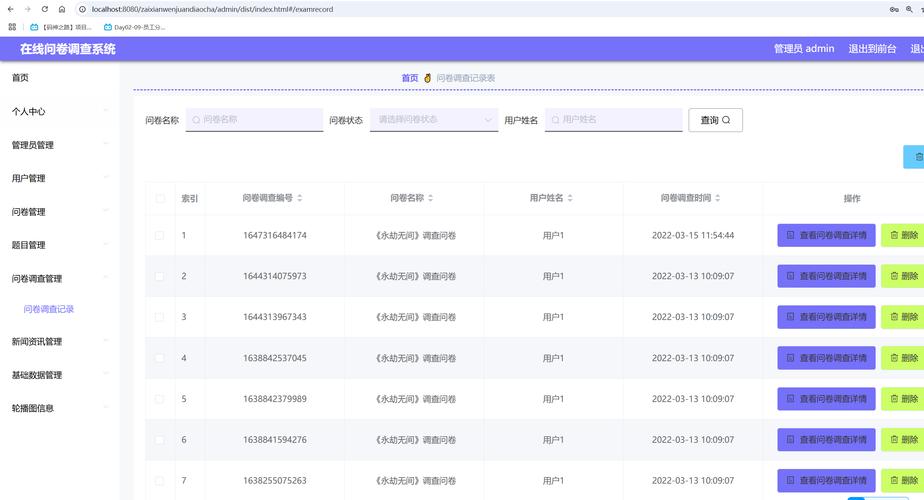924x500 pixels.
Task: Check the checkbox for row 7
Action: 159,481
